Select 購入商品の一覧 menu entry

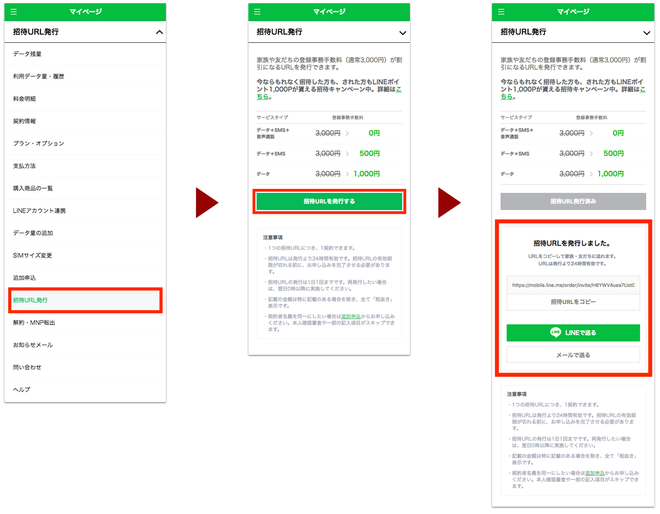[85, 188]
